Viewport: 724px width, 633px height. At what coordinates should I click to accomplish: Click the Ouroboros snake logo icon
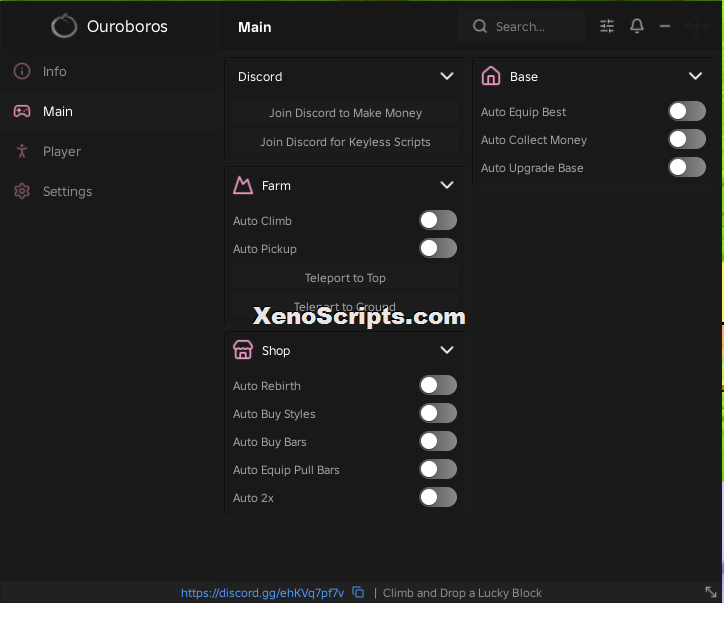64,26
